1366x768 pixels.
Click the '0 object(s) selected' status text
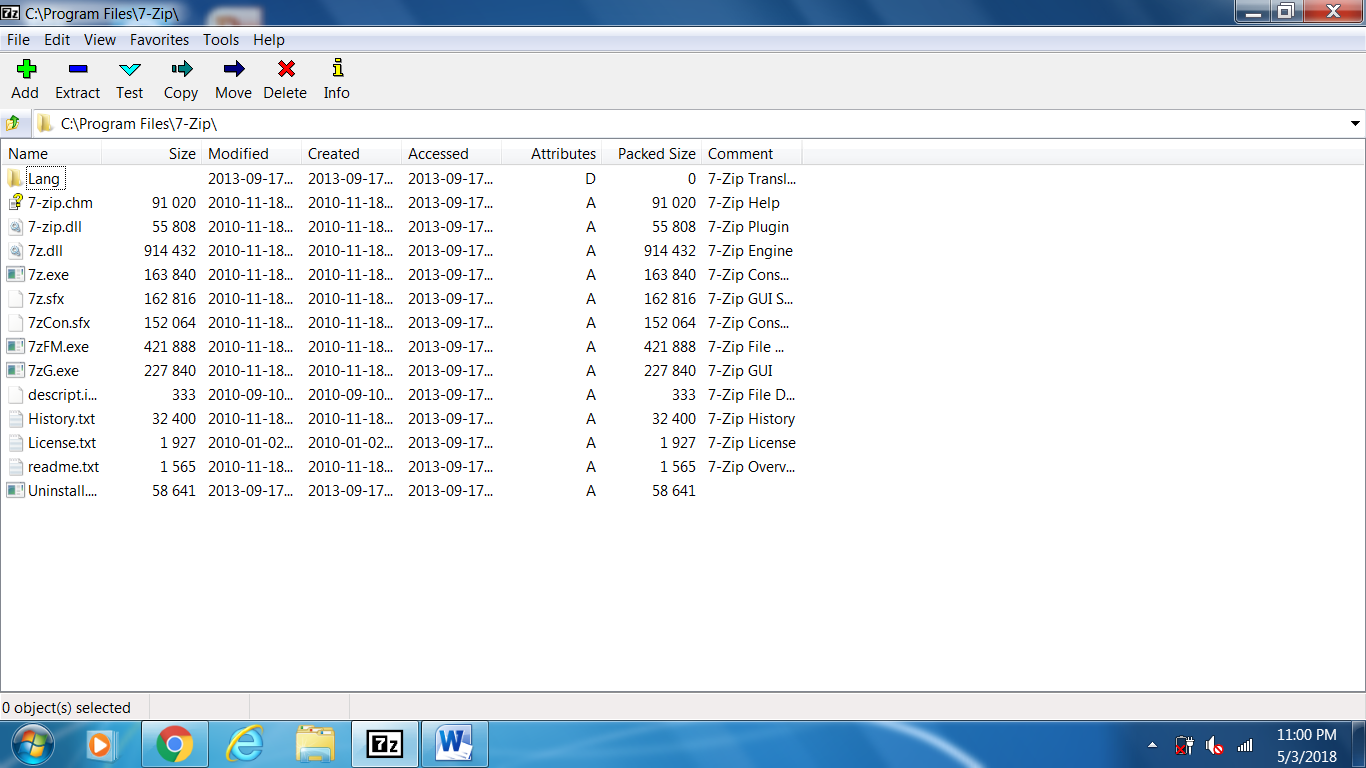pos(66,708)
